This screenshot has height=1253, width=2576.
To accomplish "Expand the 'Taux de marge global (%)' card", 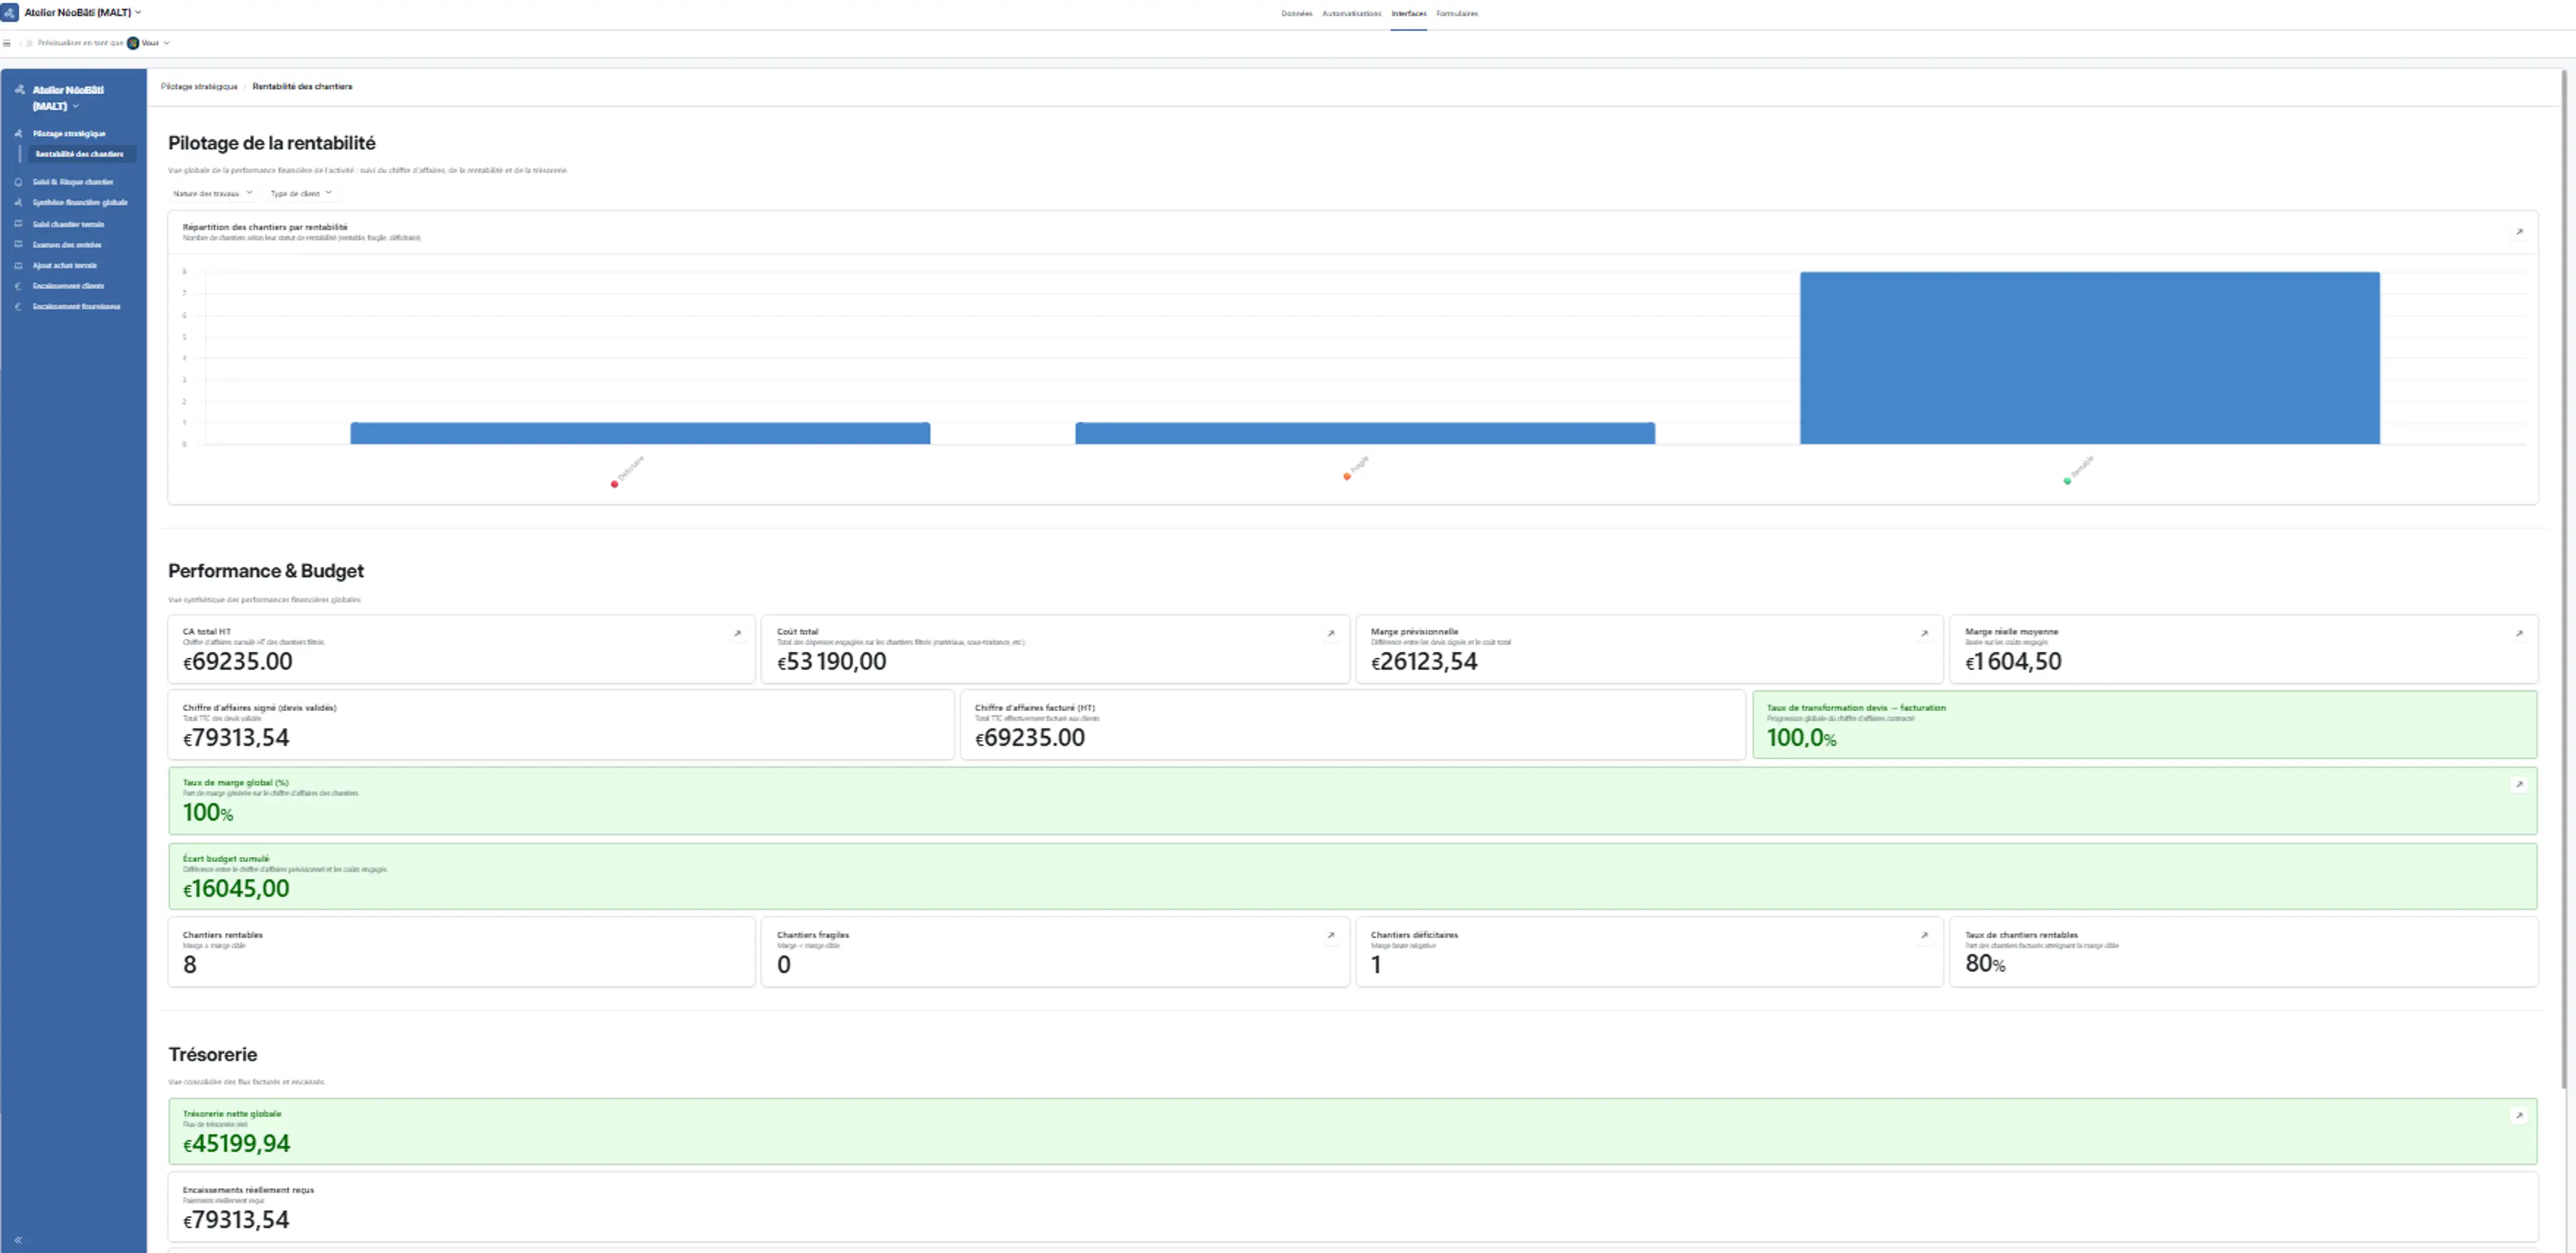I will pos(2519,784).
